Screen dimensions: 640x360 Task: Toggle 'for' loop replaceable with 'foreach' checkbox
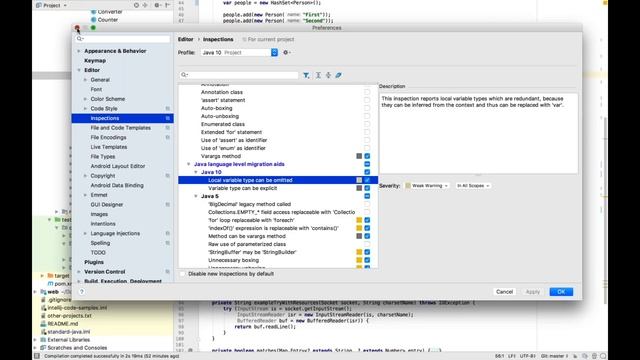367,220
